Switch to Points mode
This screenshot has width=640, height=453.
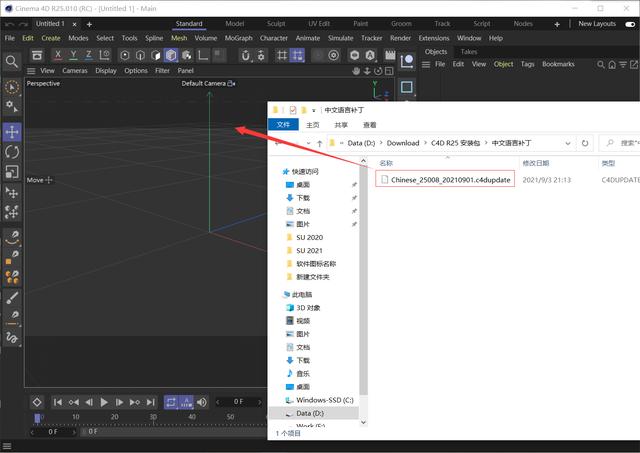coord(125,55)
